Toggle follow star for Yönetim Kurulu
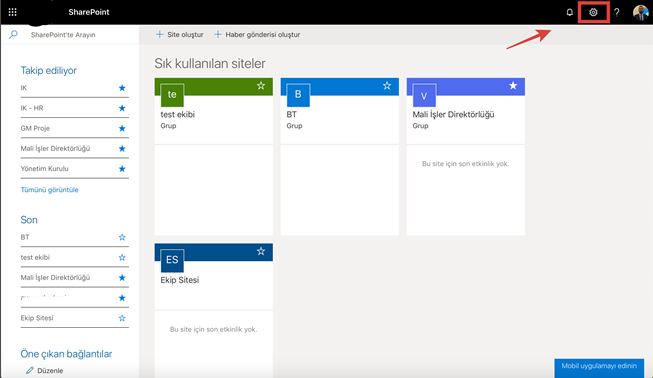This screenshot has height=378, width=653. pos(122,169)
